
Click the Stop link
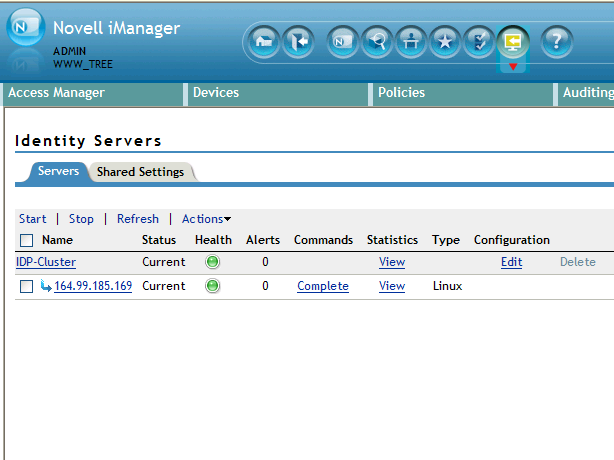pyautogui.click(x=81, y=219)
